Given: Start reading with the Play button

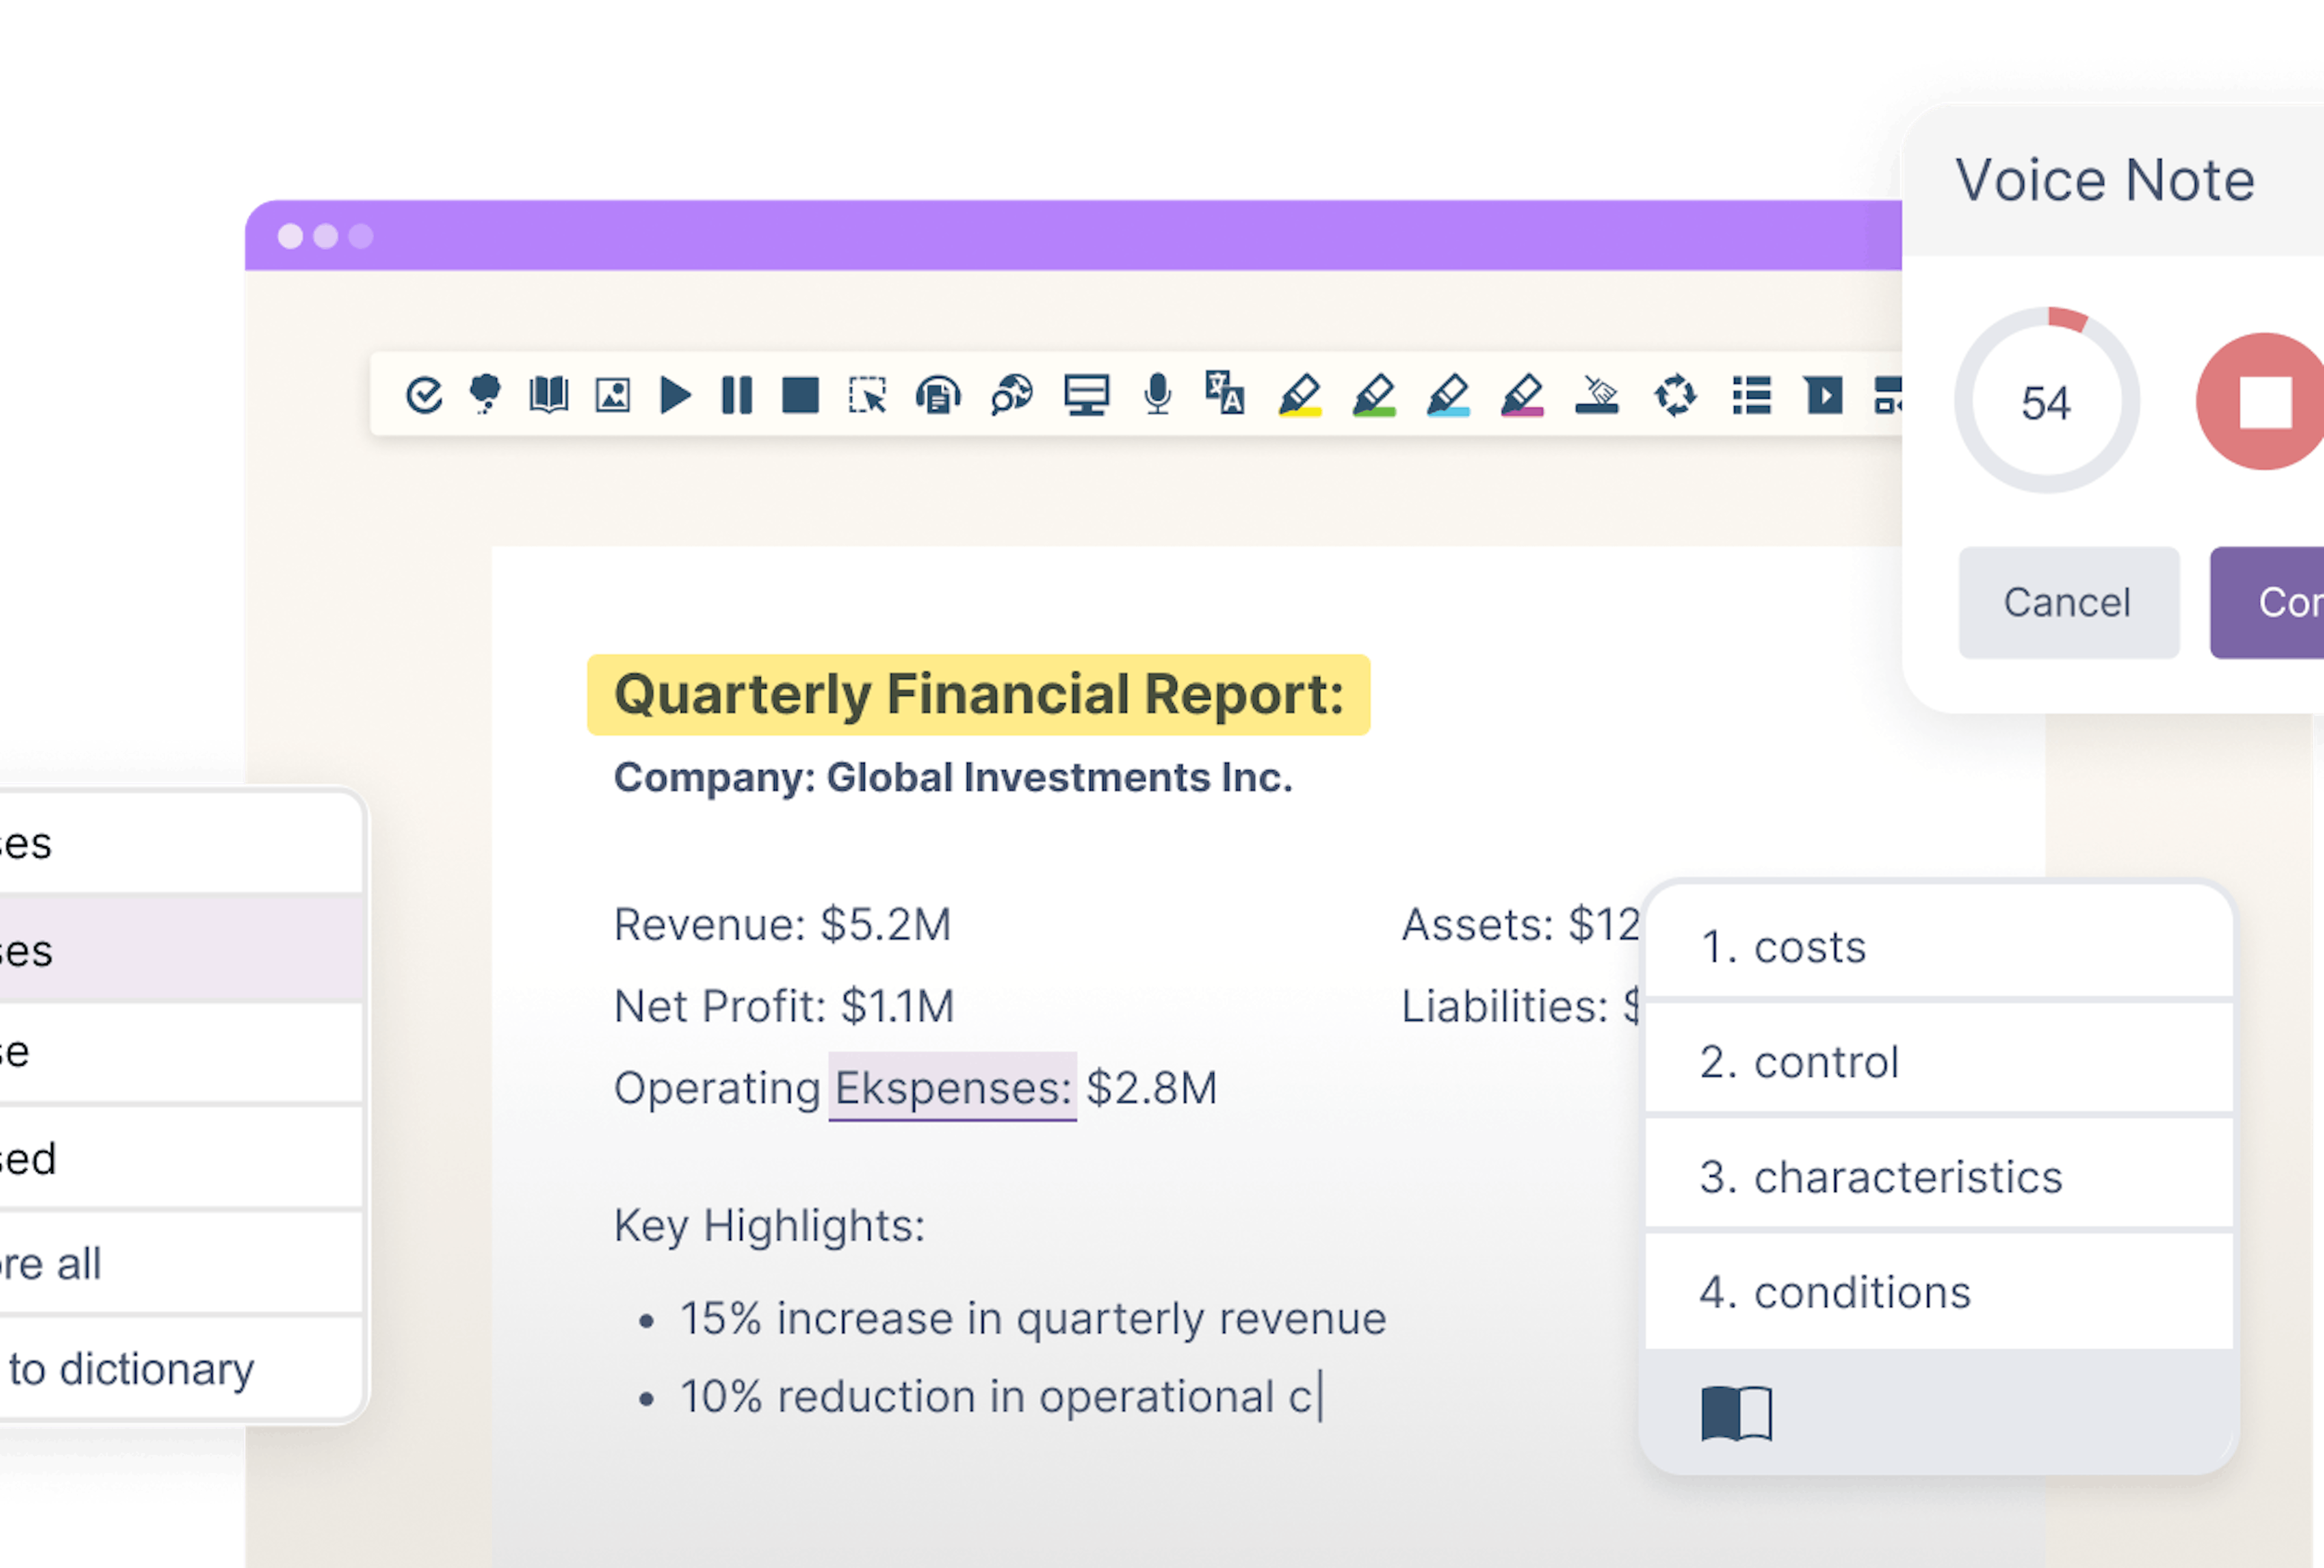Looking at the screenshot, I should [x=676, y=395].
